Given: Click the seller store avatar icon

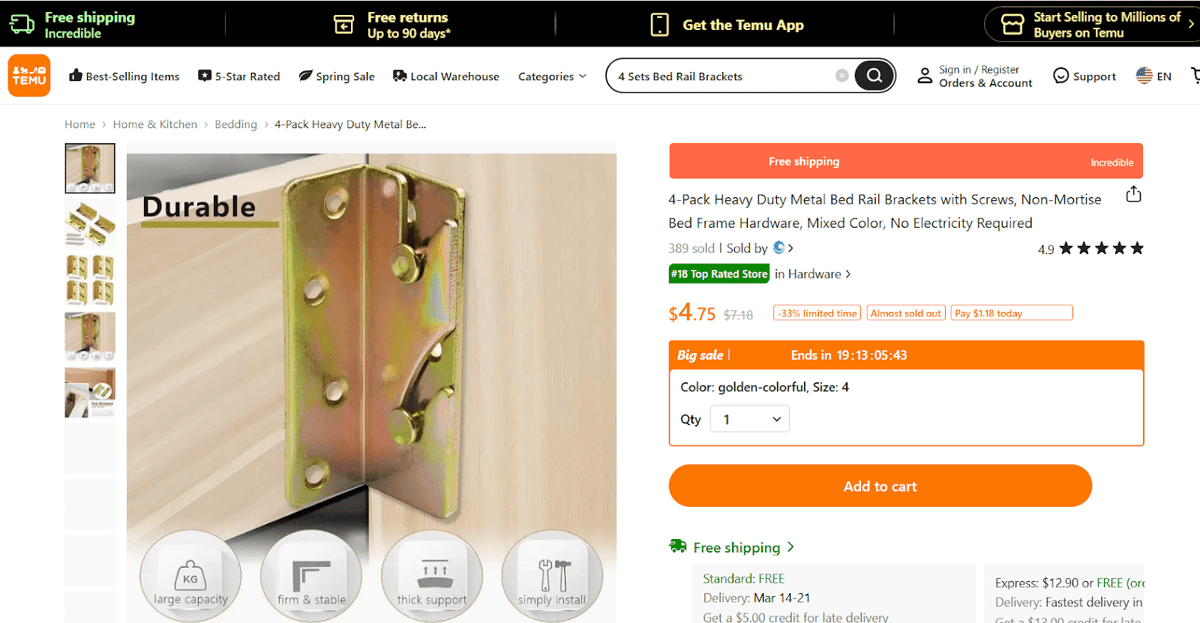Looking at the screenshot, I should click(x=778, y=248).
